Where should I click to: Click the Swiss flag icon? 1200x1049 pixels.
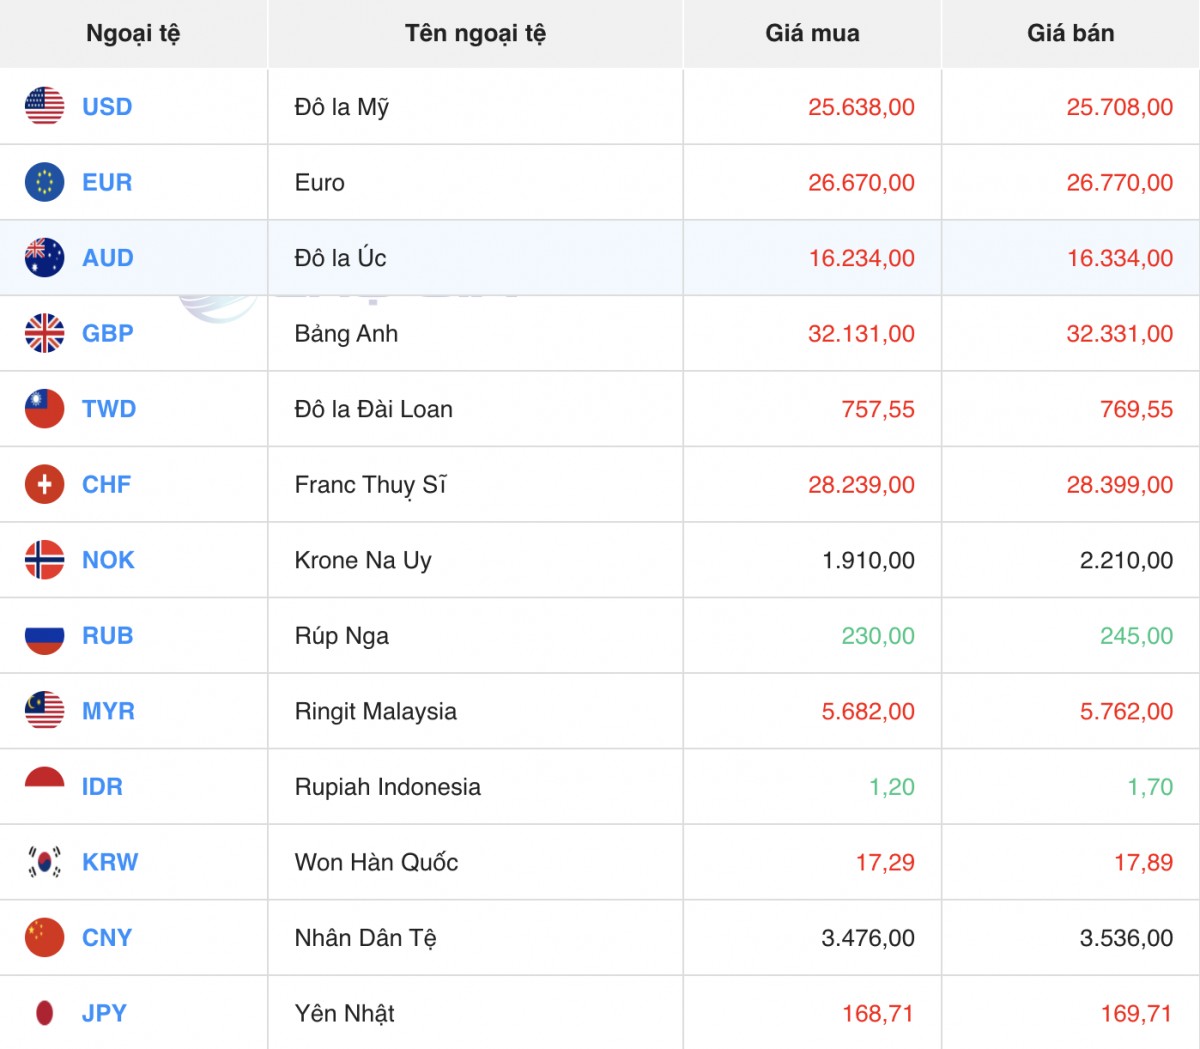[x=44, y=485]
